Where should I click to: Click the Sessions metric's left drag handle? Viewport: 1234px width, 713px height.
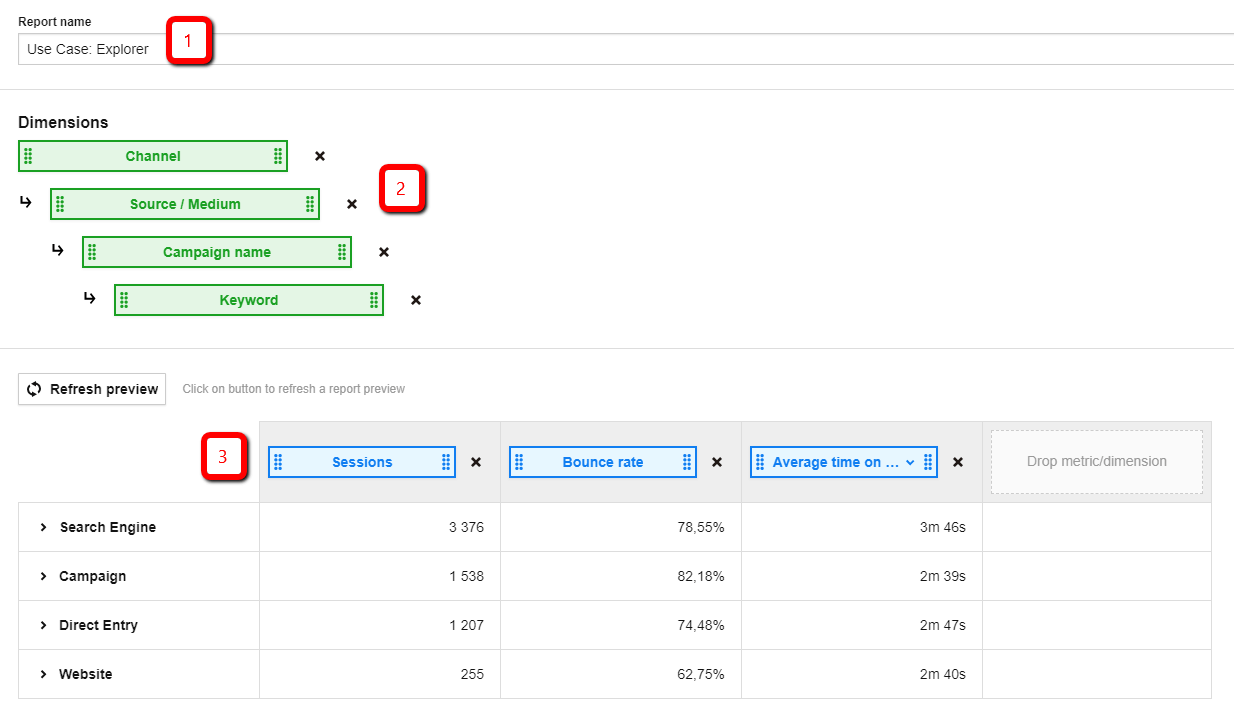278,462
